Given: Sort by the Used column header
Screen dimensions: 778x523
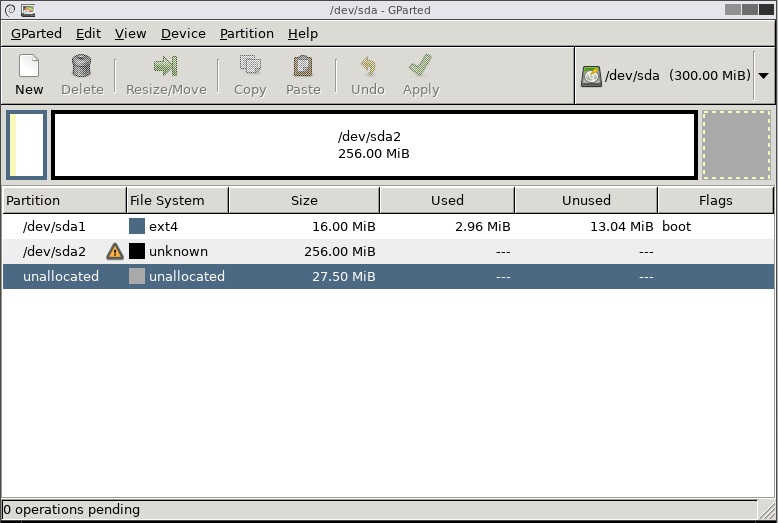Looking at the screenshot, I should click(447, 200).
